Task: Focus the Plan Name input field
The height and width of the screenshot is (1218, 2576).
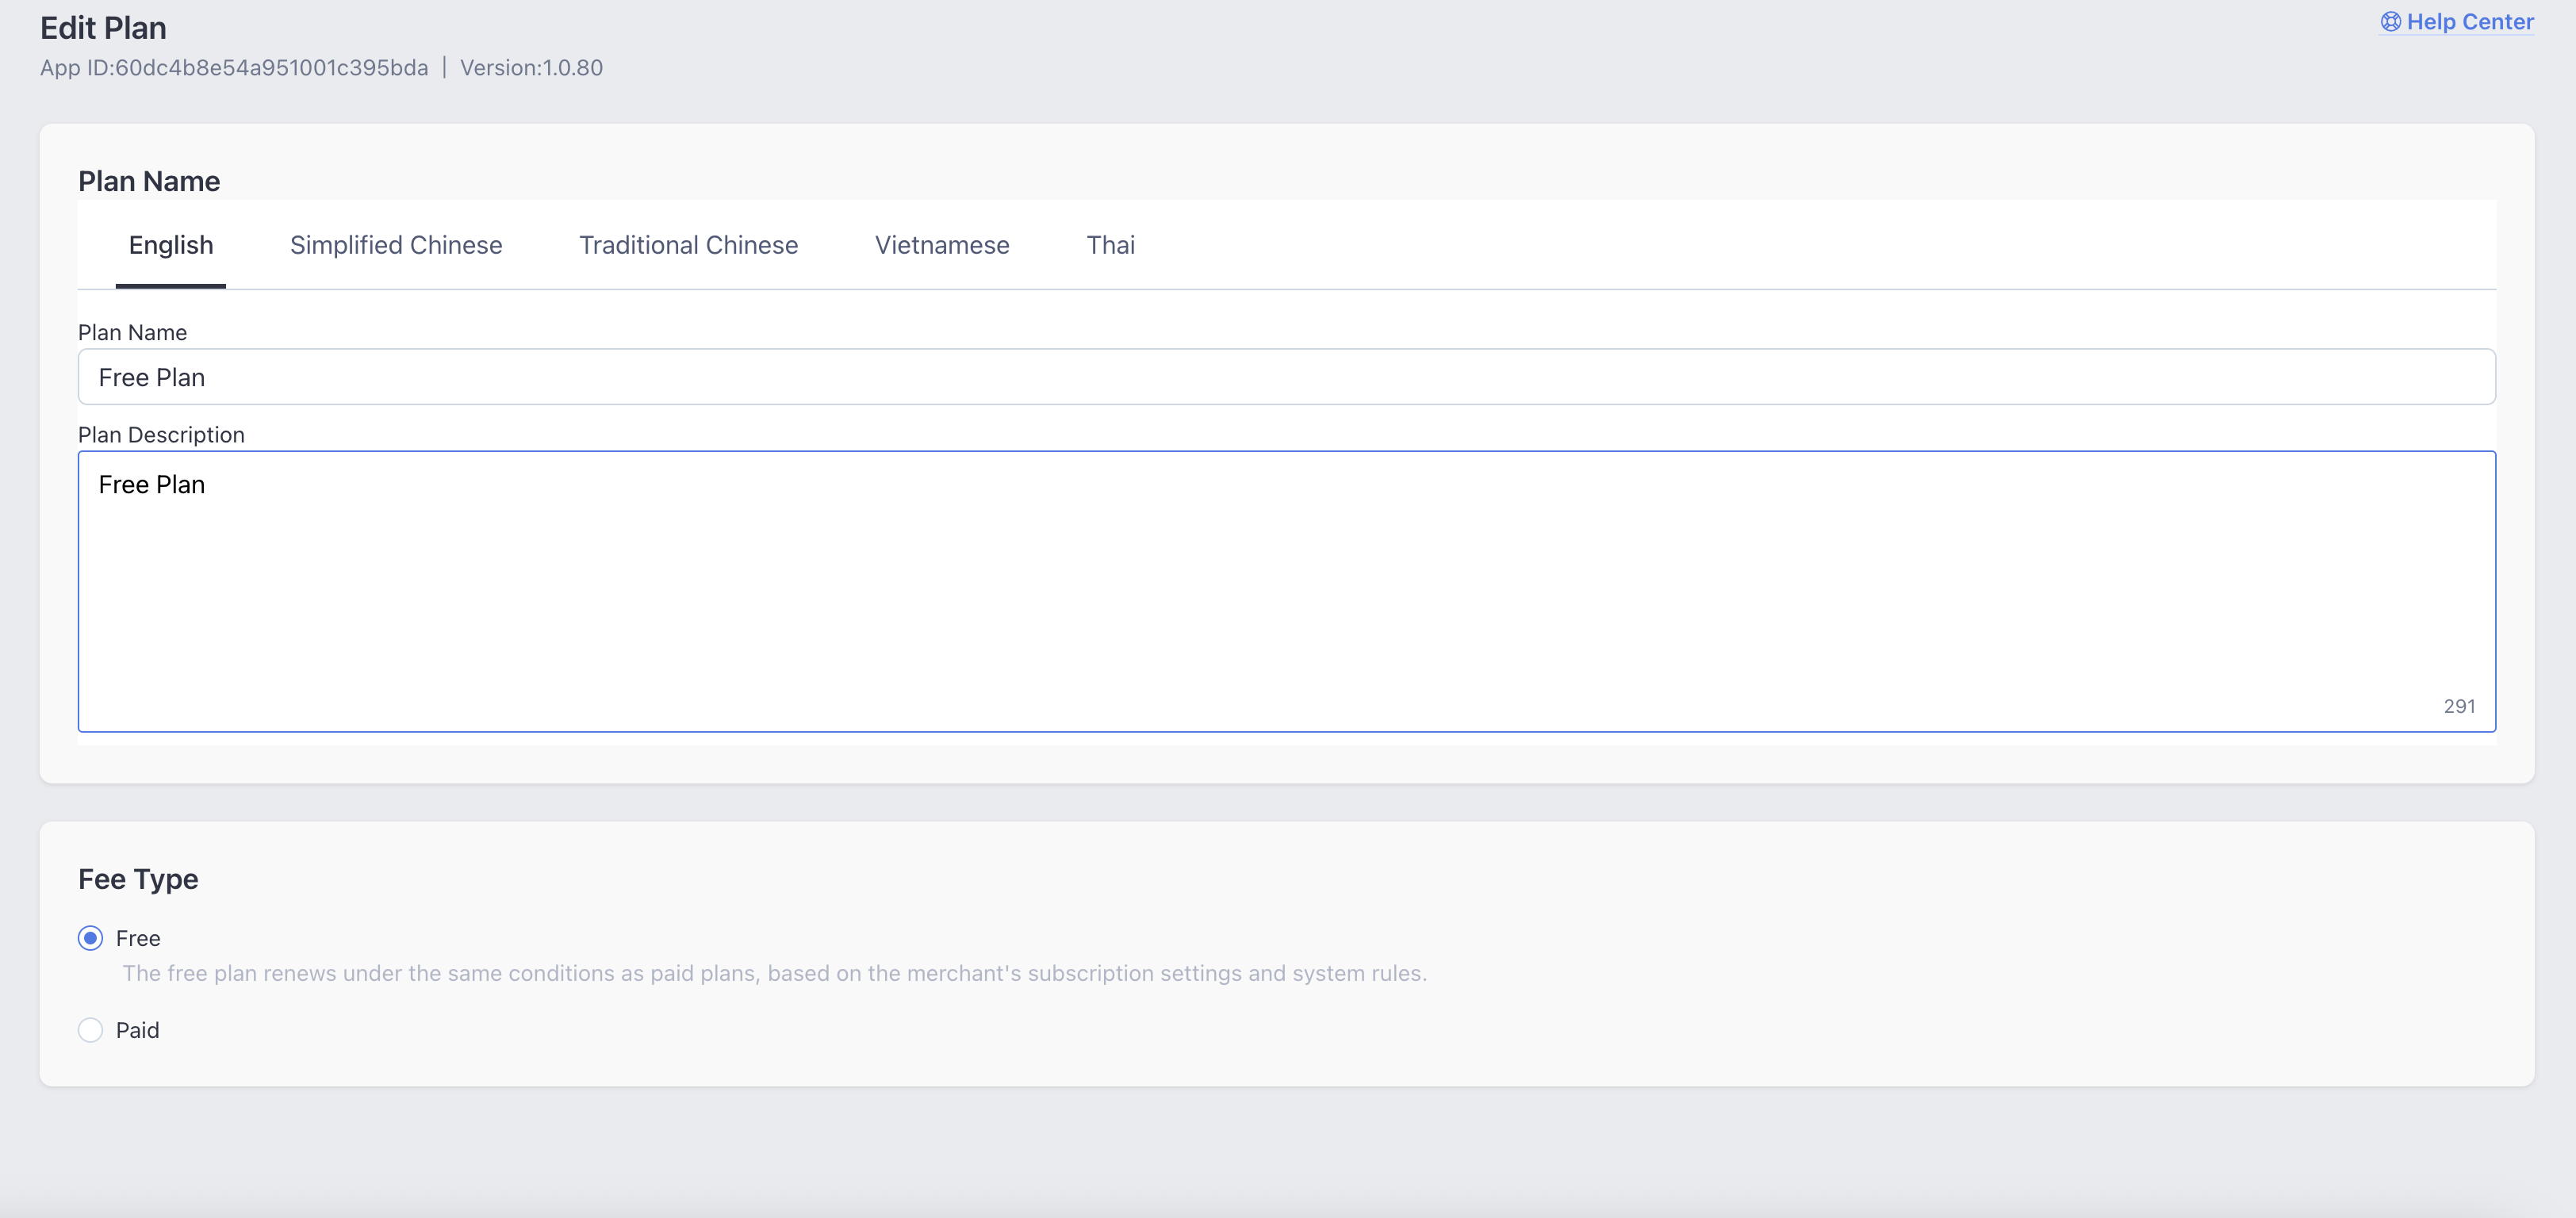Action: [1286, 377]
